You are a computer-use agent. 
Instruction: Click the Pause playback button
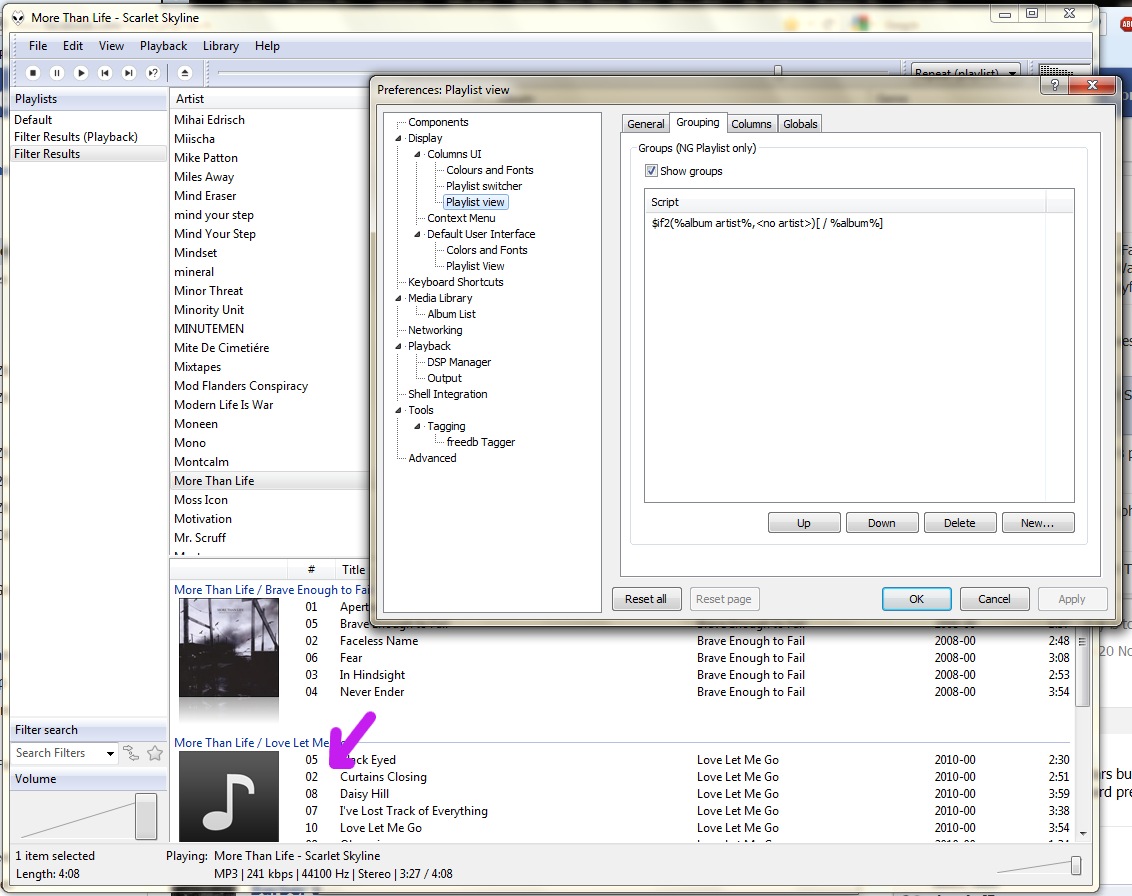[x=56, y=73]
